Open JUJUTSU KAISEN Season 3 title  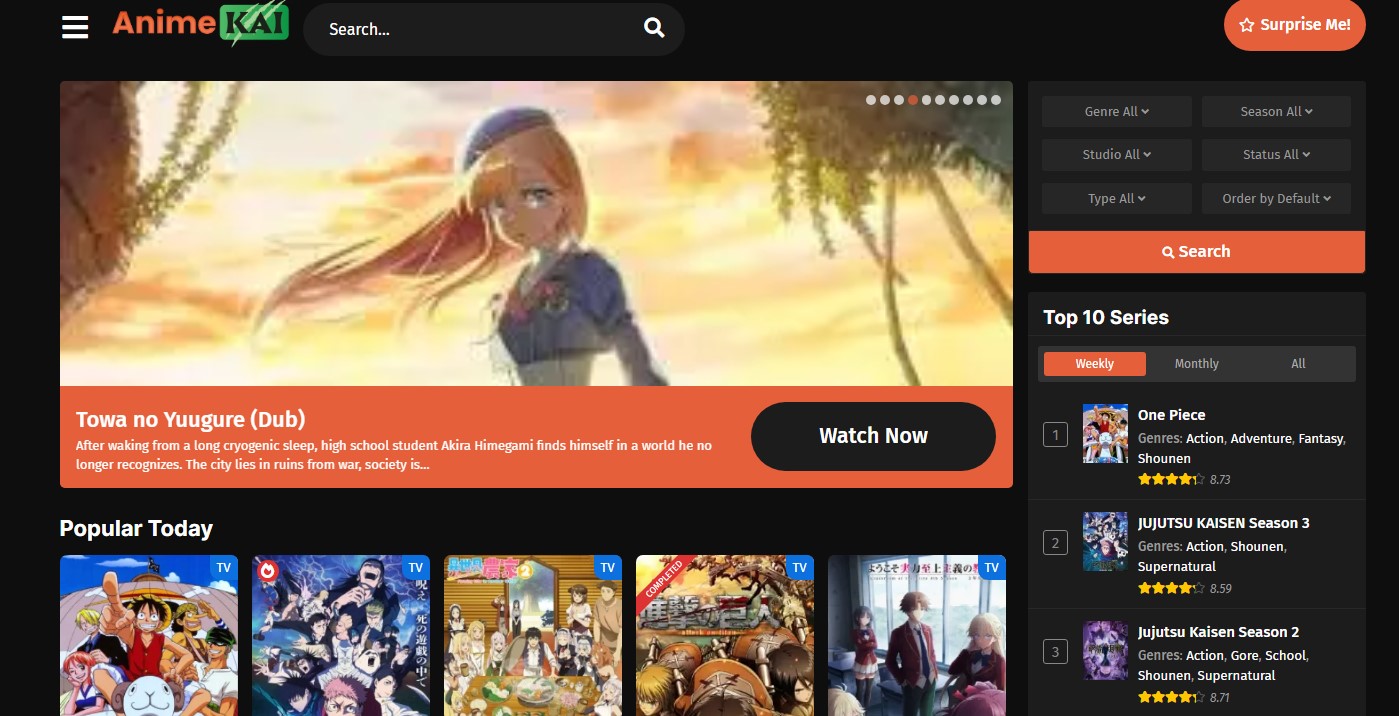click(x=1223, y=523)
